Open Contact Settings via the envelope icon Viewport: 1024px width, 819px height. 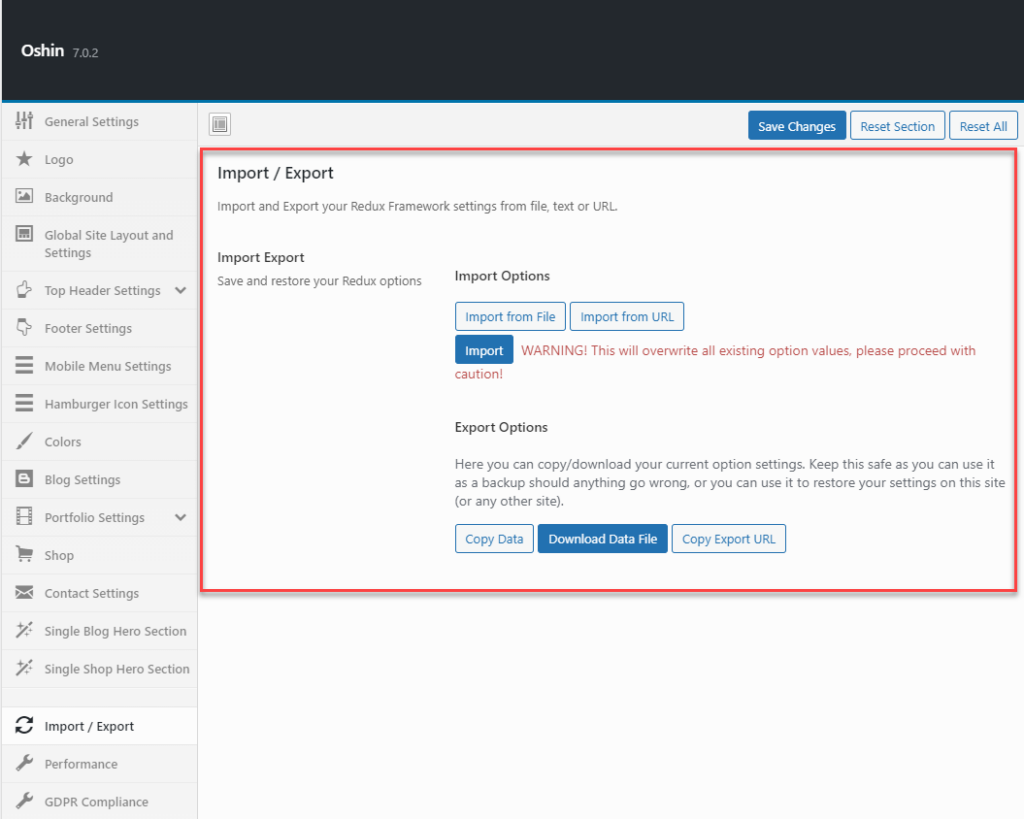24,593
